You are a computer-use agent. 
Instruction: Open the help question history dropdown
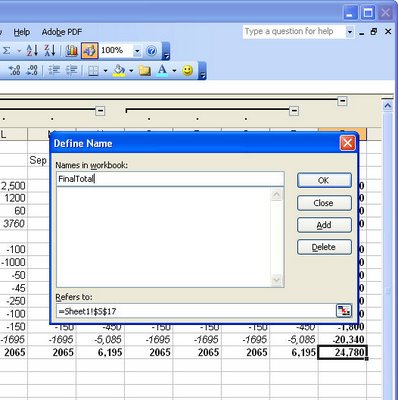point(350,32)
